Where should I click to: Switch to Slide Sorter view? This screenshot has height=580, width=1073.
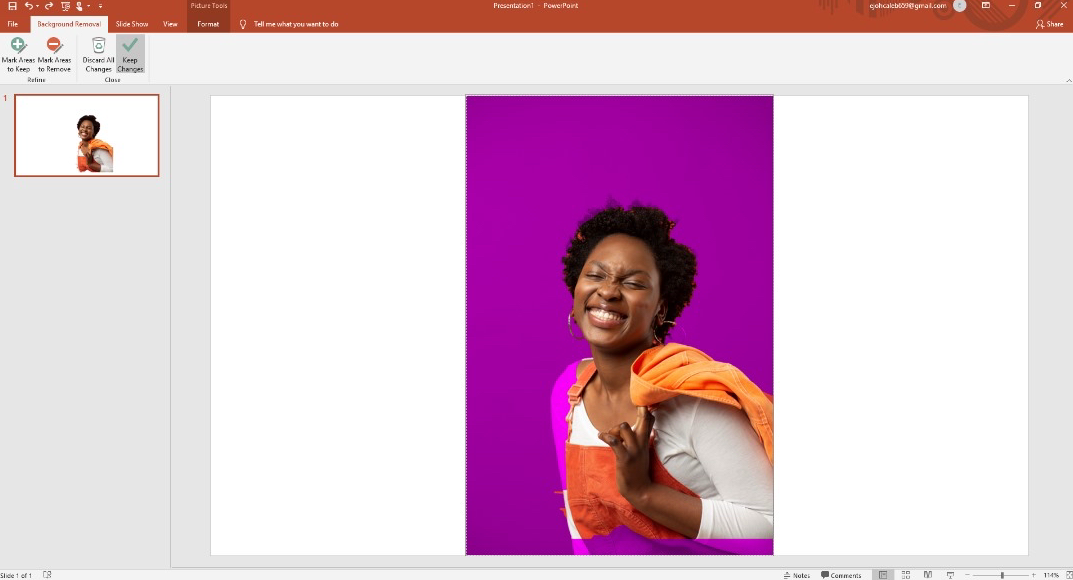905,575
